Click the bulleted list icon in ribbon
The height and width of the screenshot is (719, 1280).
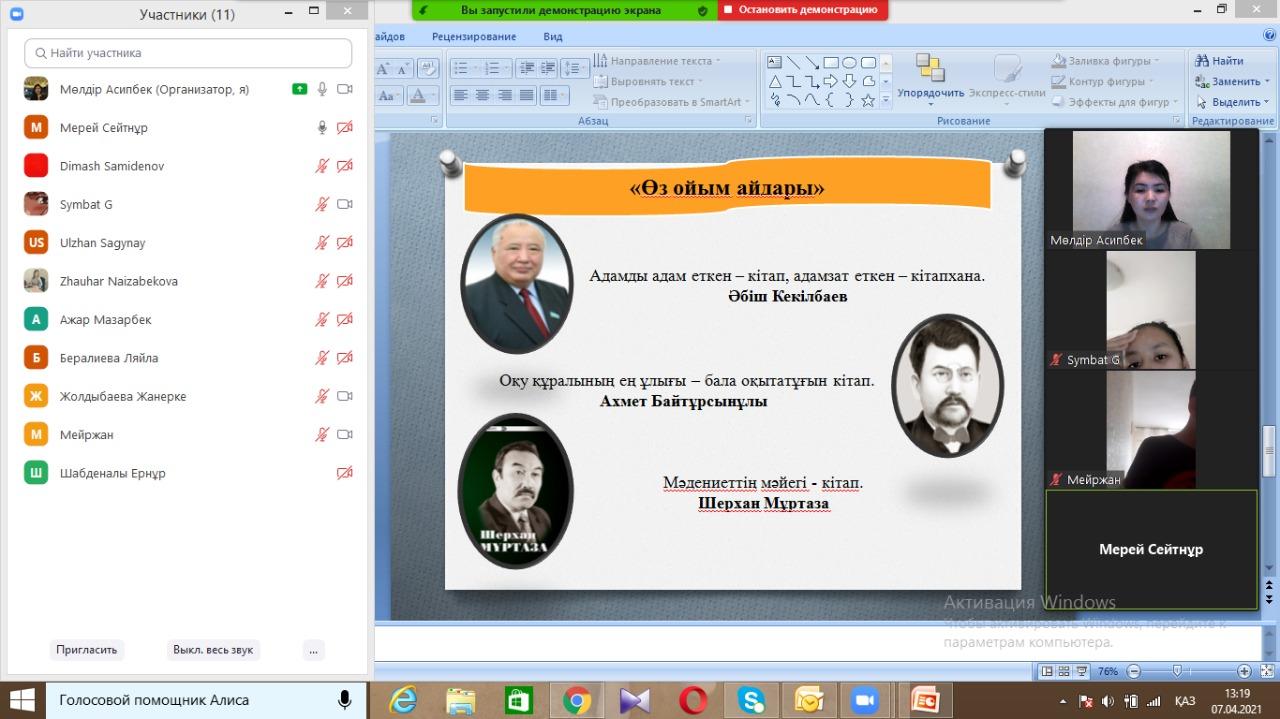[x=461, y=68]
